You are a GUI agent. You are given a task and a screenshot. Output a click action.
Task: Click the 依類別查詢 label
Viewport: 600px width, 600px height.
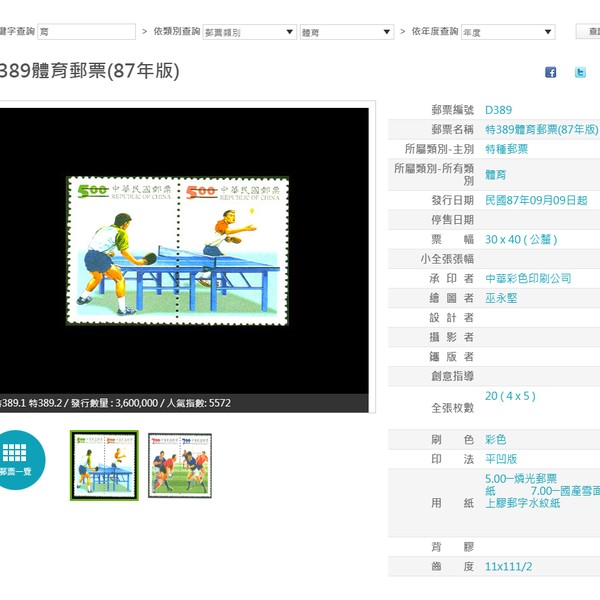click(177, 31)
